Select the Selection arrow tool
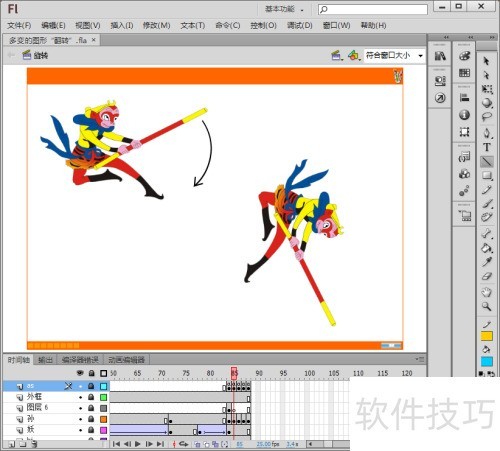 pos(486,61)
